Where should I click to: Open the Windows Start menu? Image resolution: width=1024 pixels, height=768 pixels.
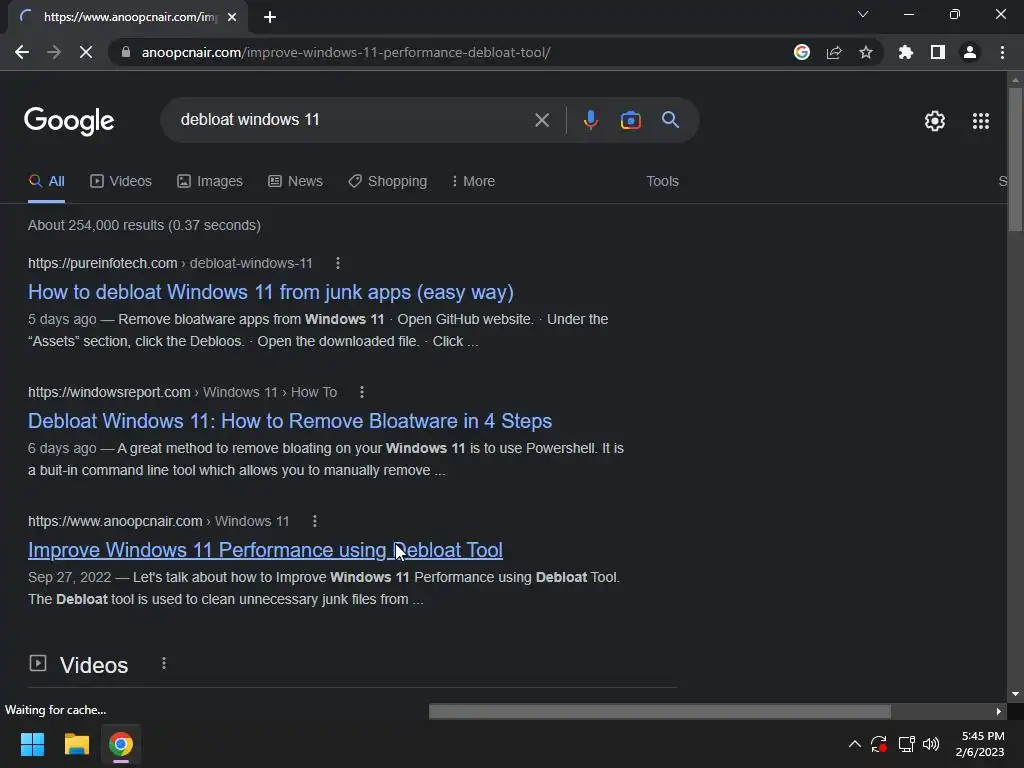(32, 744)
